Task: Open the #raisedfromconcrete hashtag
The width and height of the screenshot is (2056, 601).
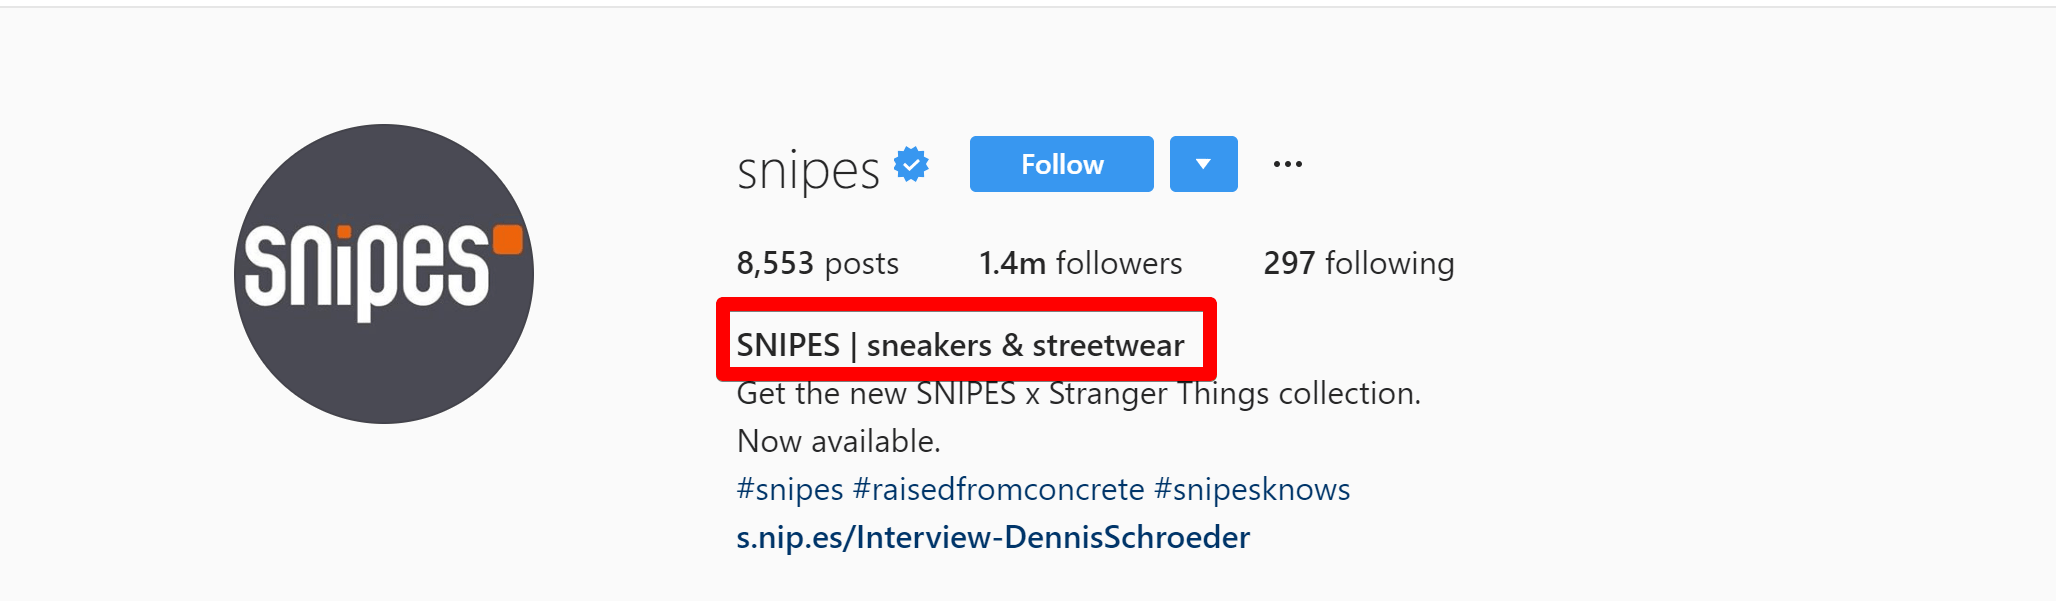Action: 998,489
